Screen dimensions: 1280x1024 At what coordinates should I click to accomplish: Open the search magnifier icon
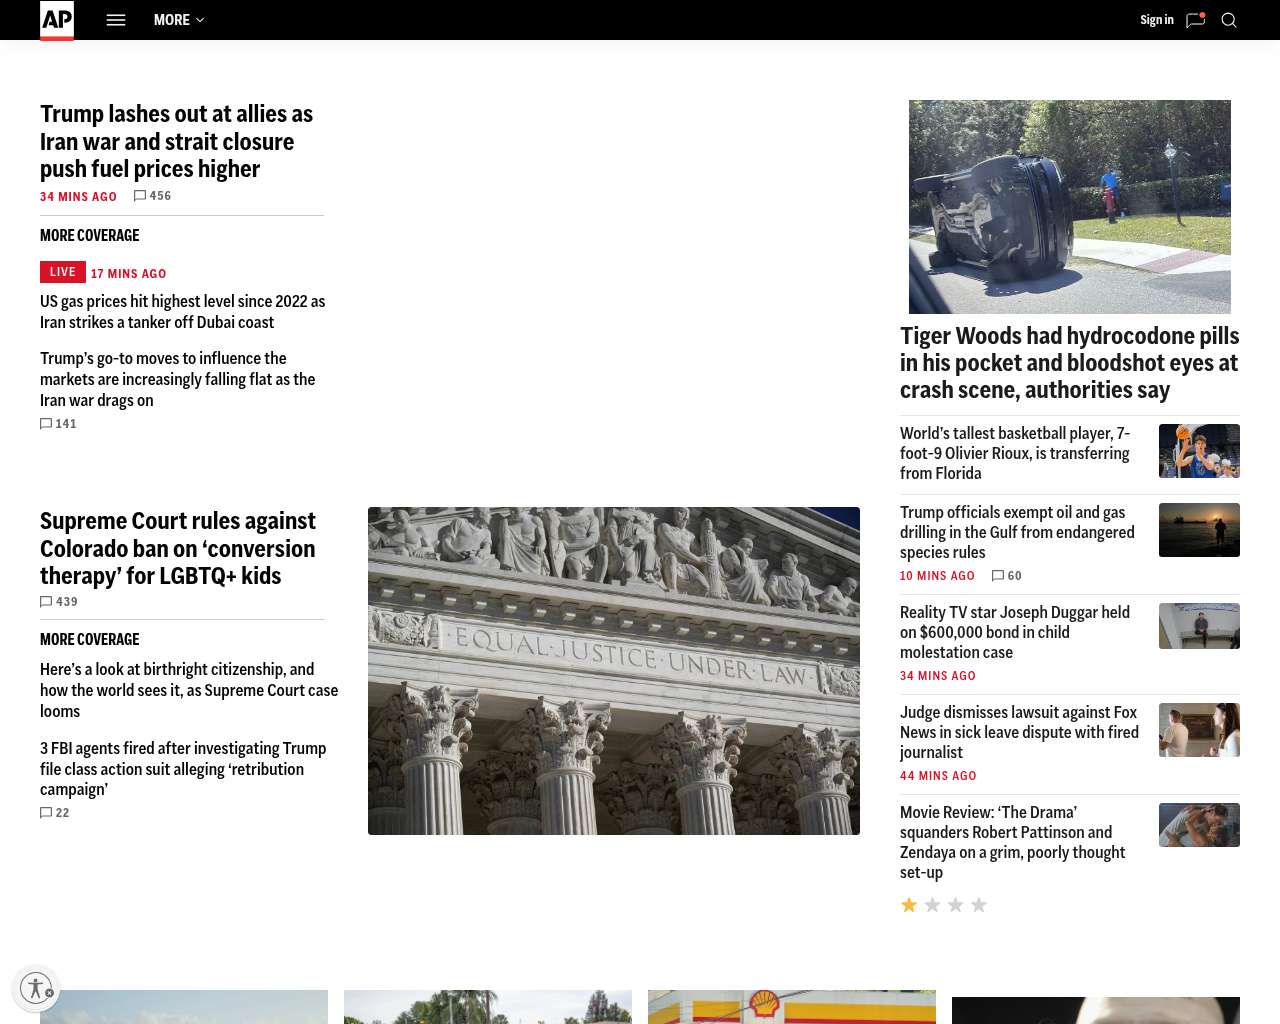coord(1229,20)
